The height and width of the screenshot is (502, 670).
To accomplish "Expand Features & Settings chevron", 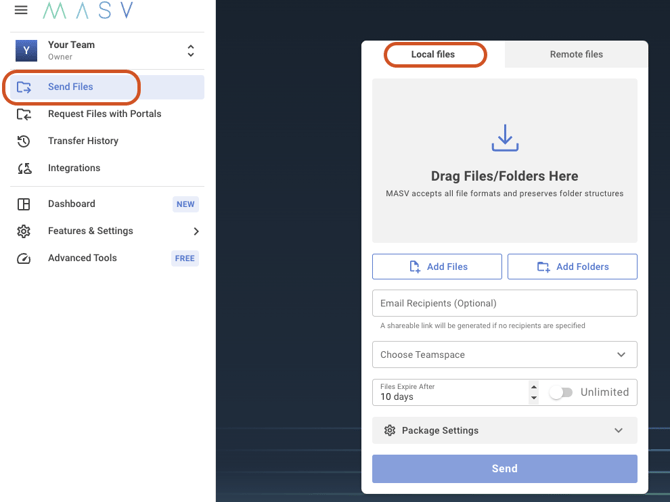I will coord(196,231).
